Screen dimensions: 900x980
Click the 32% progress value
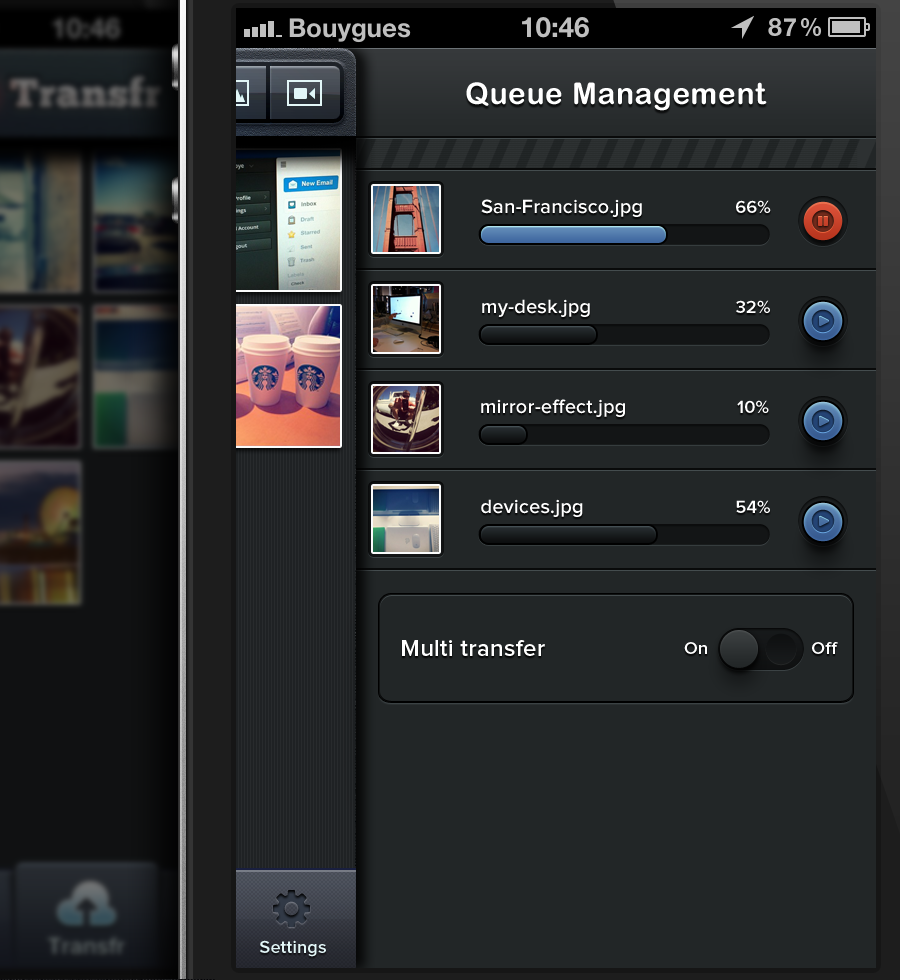pos(752,307)
